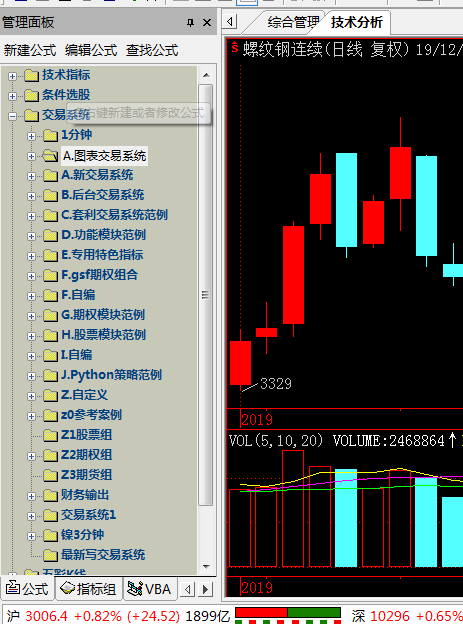Switch to the 指标组 bottom tab
The height and width of the screenshot is (624, 463).
coord(88,589)
